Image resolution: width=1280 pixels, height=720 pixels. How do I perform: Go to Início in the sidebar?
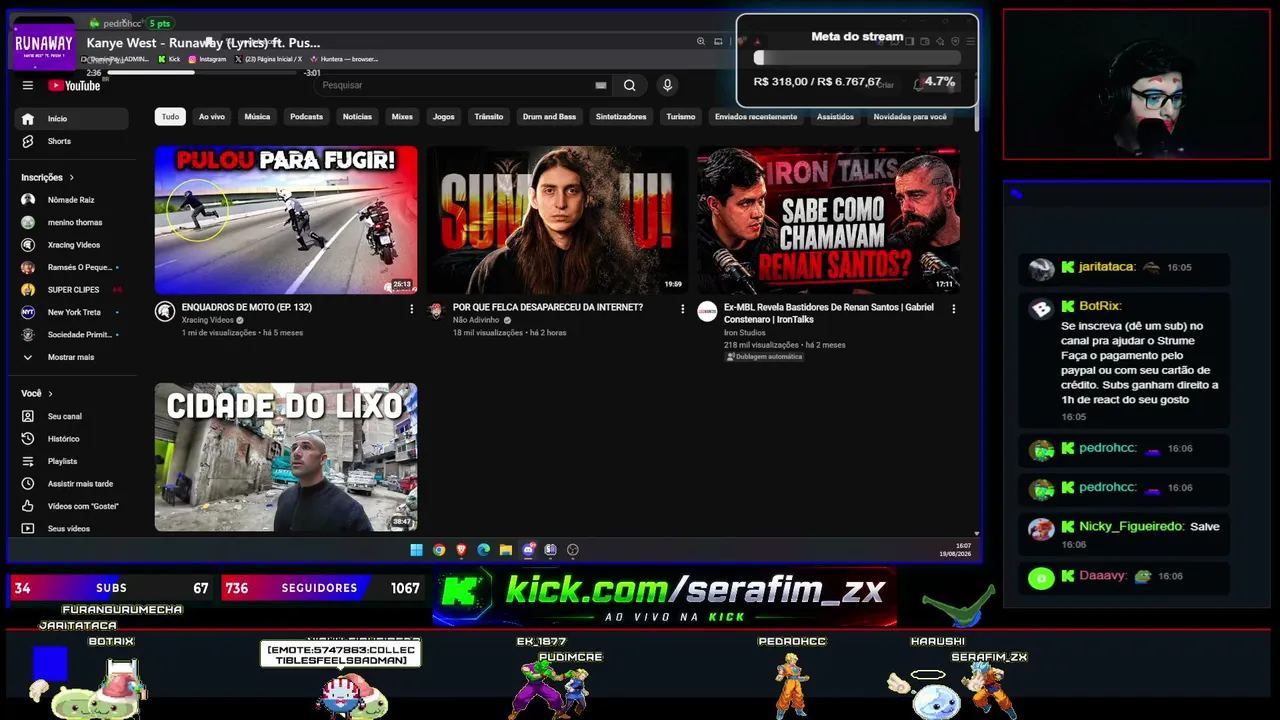pyautogui.click(x=73, y=119)
